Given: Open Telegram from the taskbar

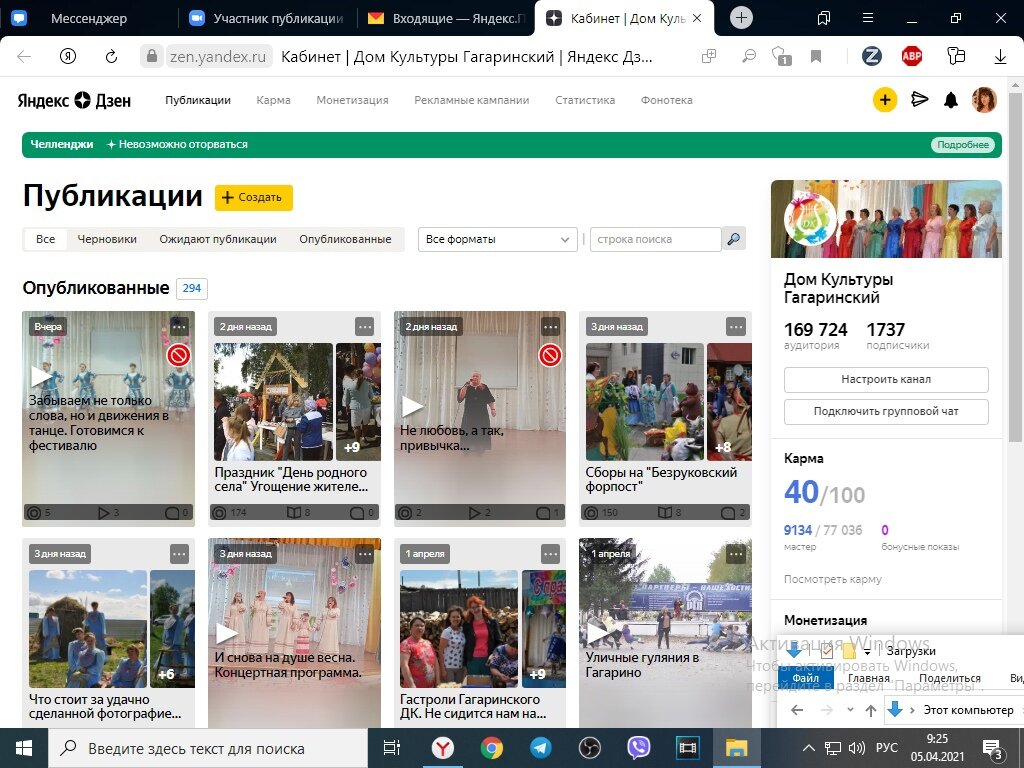Looking at the screenshot, I should [541, 748].
